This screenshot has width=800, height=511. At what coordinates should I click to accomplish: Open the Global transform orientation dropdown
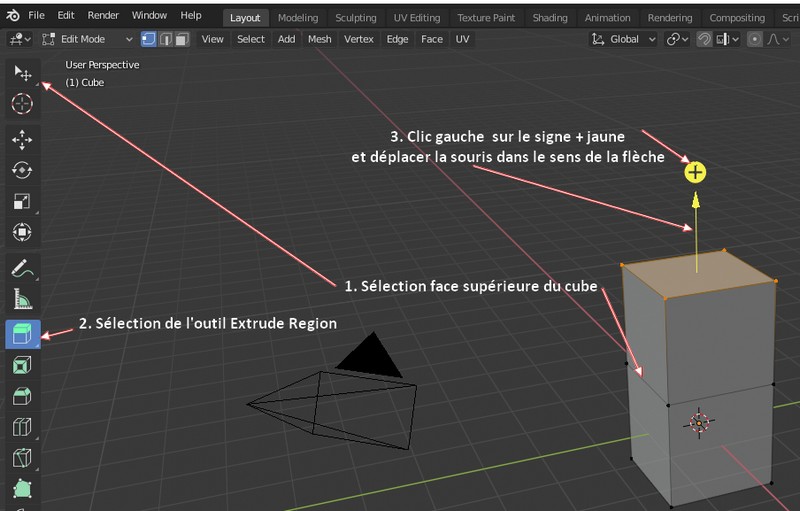click(623, 39)
